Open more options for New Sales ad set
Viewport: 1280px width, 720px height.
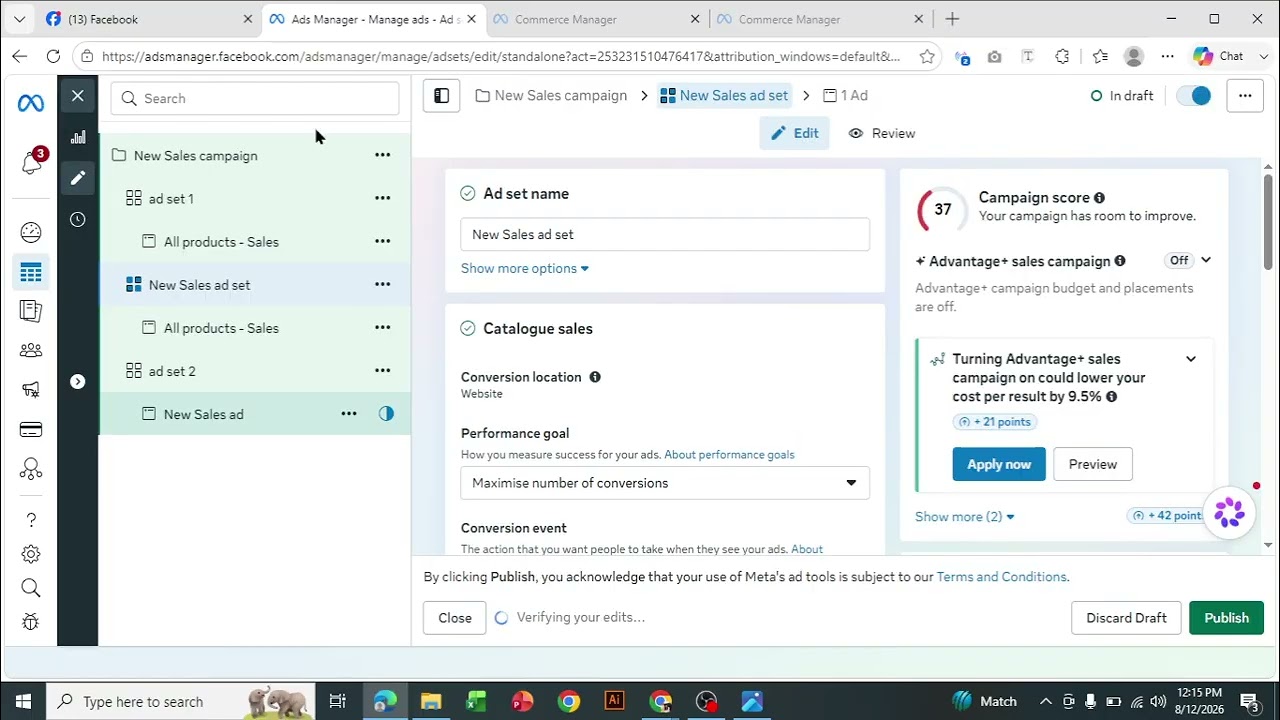(x=382, y=284)
